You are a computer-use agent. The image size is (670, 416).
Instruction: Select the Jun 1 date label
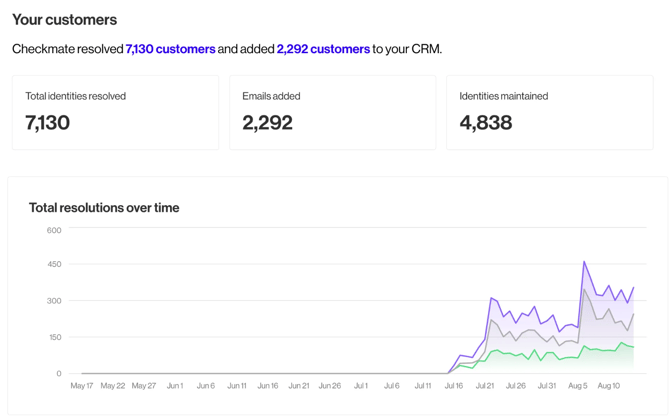click(175, 386)
